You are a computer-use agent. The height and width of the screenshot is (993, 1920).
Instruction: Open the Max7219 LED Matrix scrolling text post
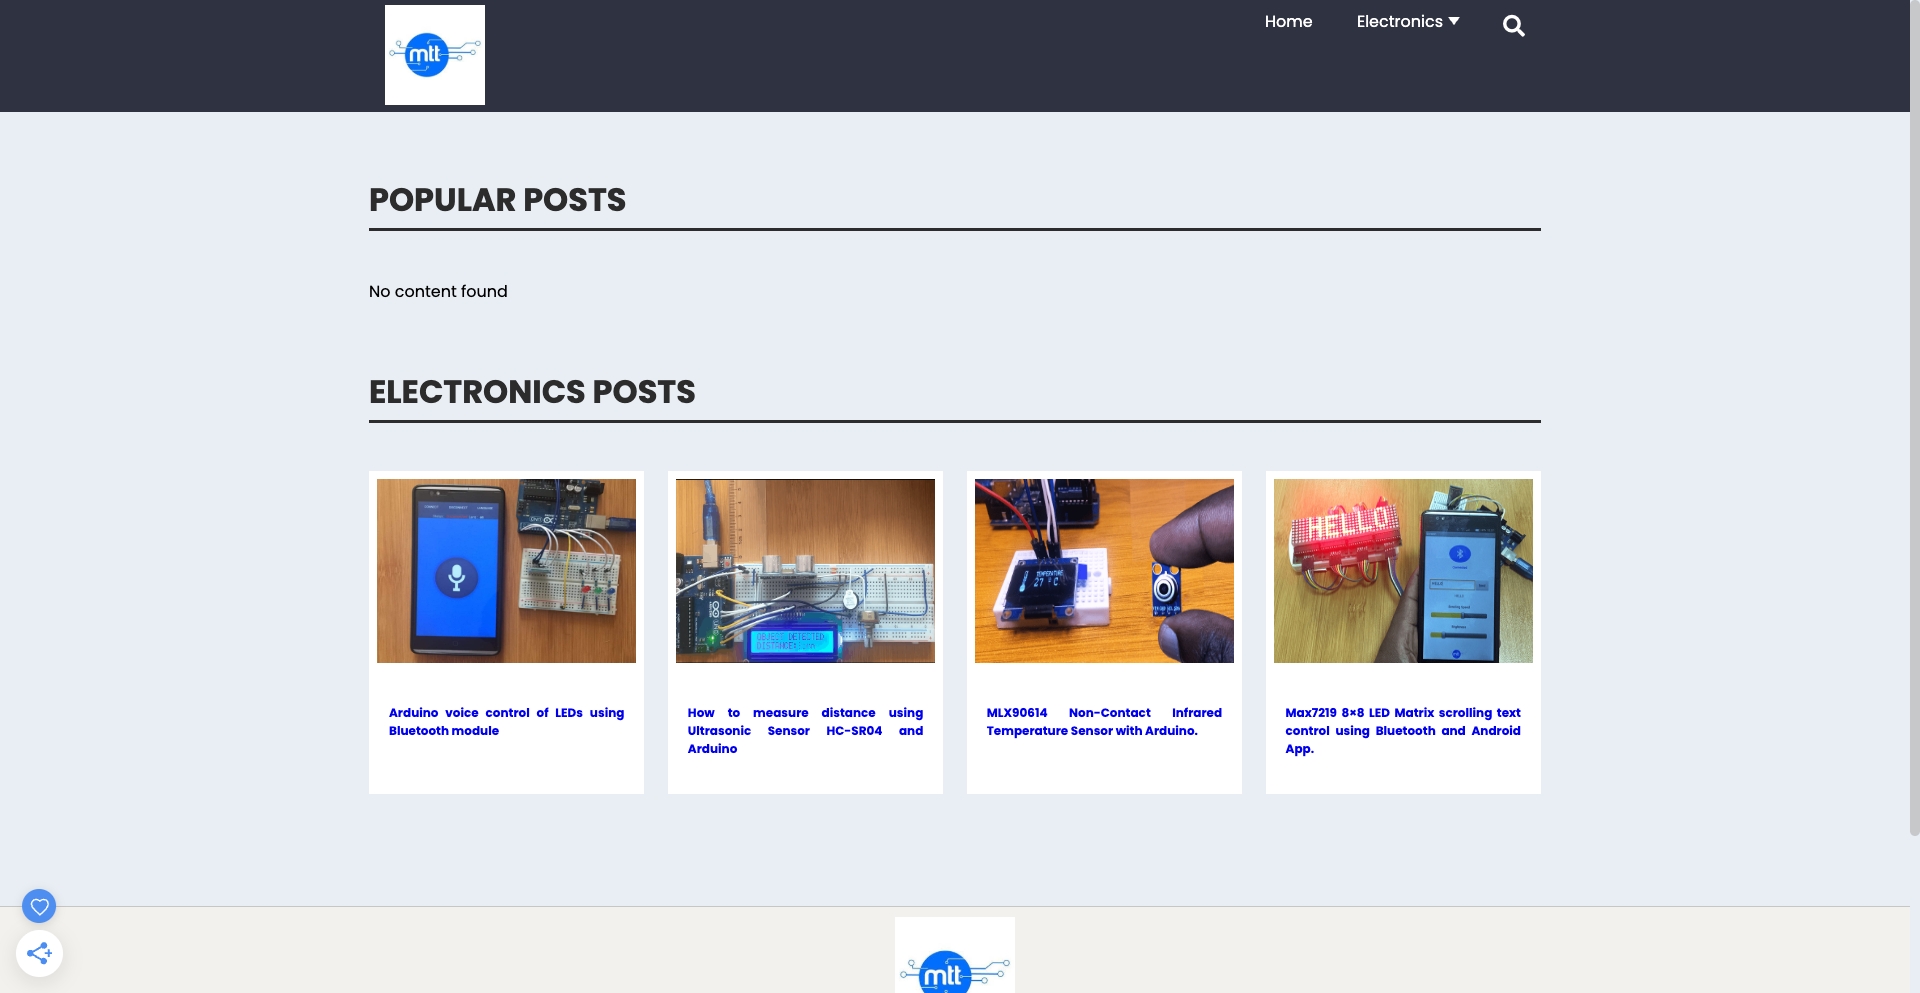pyautogui.click(x=1402, y=730)
